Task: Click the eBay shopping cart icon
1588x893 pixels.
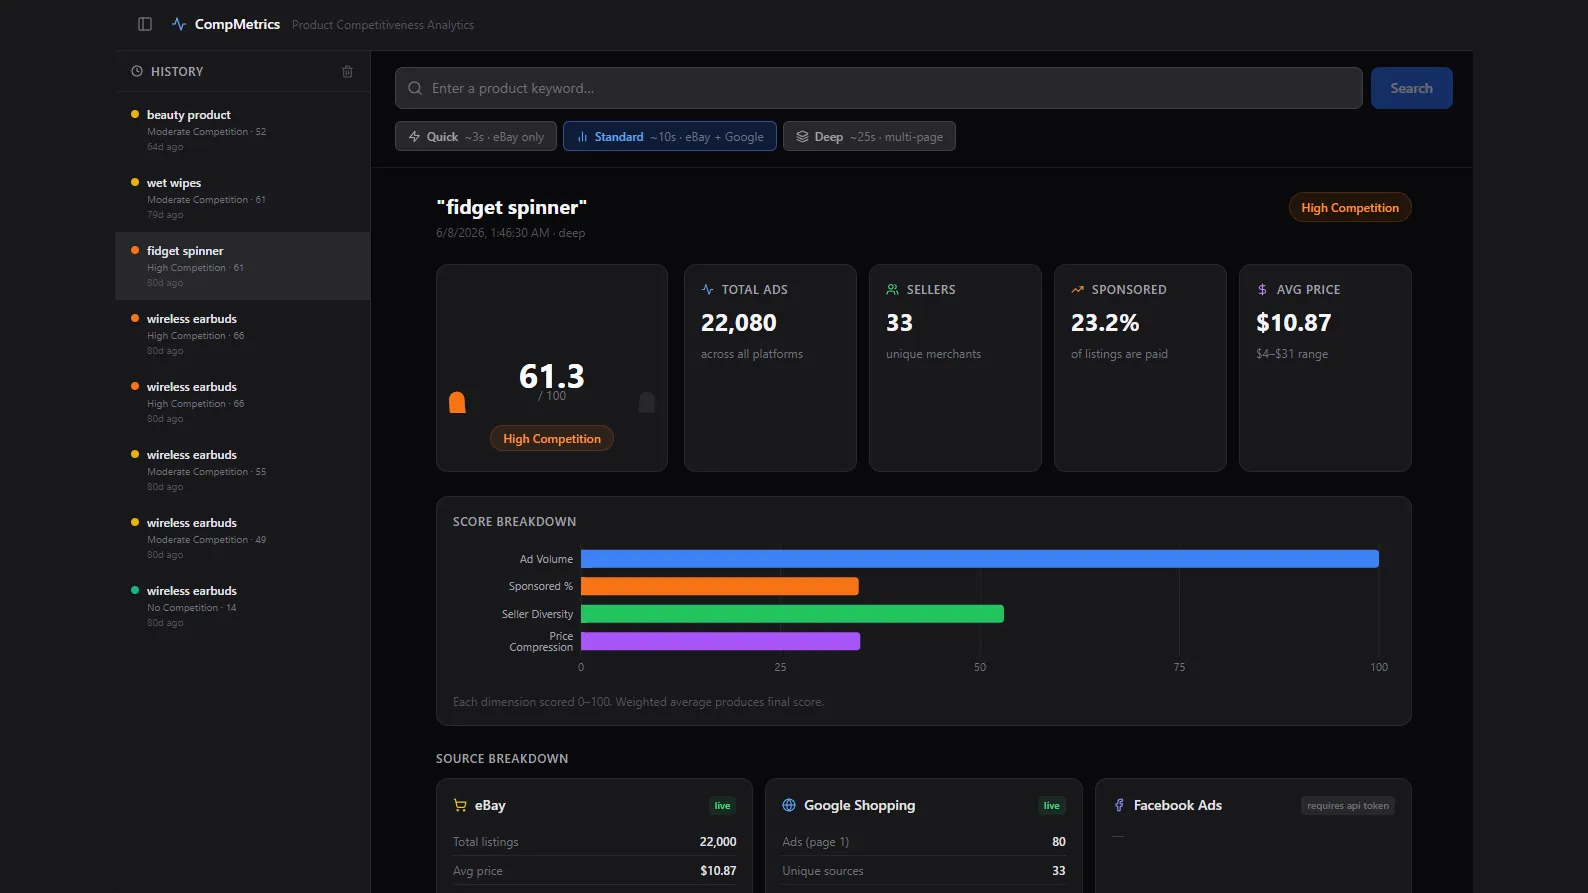Action: 460,805
